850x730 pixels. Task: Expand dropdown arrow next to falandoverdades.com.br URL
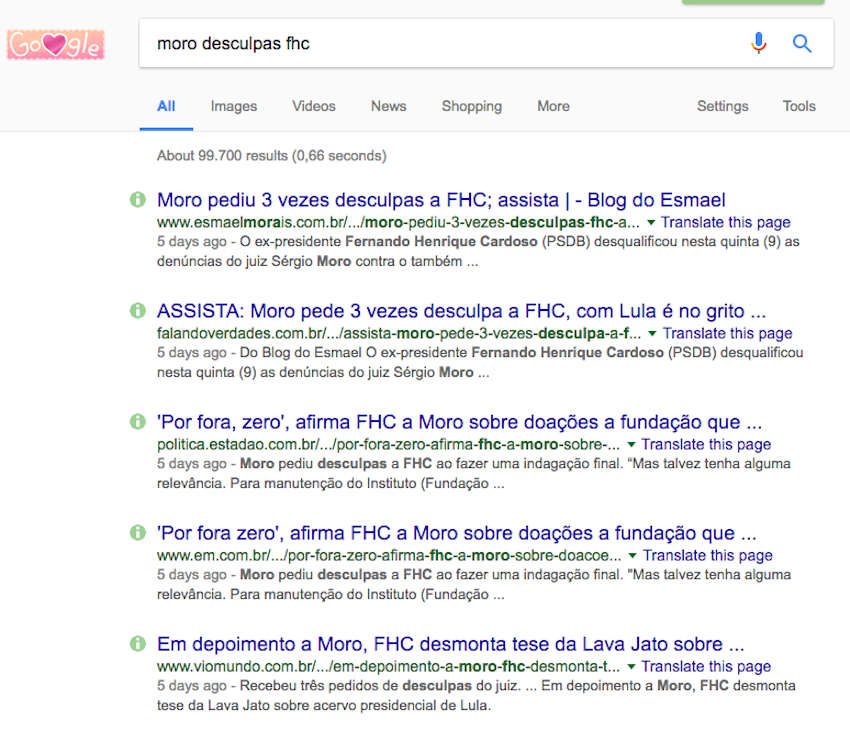(653, 334)
